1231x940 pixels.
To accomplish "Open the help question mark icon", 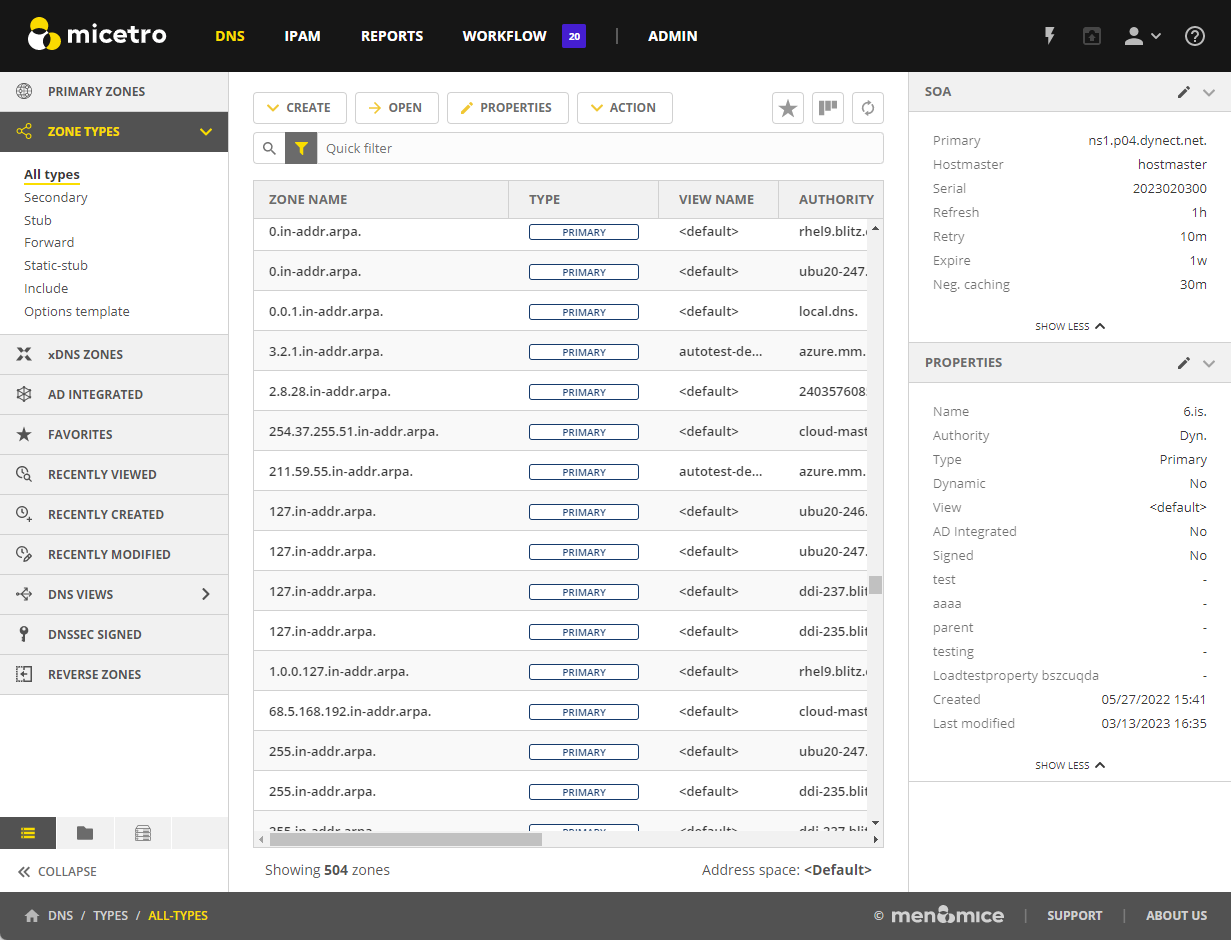I will point(1195,36).
